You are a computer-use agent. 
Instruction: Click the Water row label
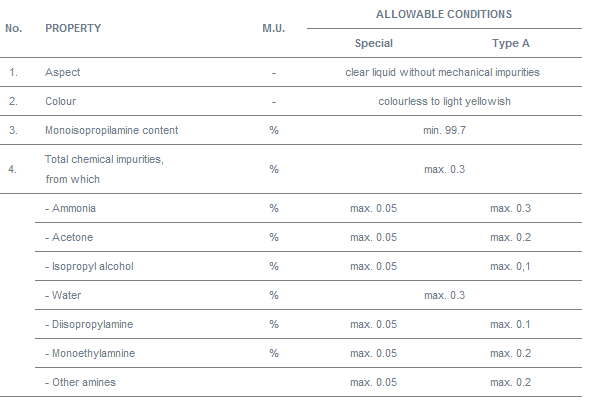click(63, 295)
